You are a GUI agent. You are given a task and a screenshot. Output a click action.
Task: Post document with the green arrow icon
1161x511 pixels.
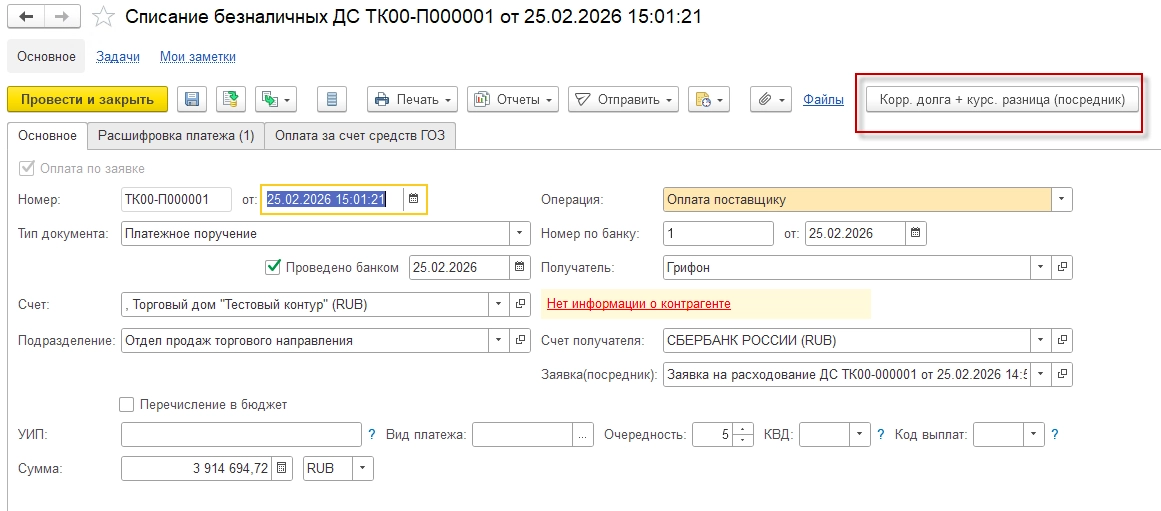pyautogui.click(x=231, y=99)
